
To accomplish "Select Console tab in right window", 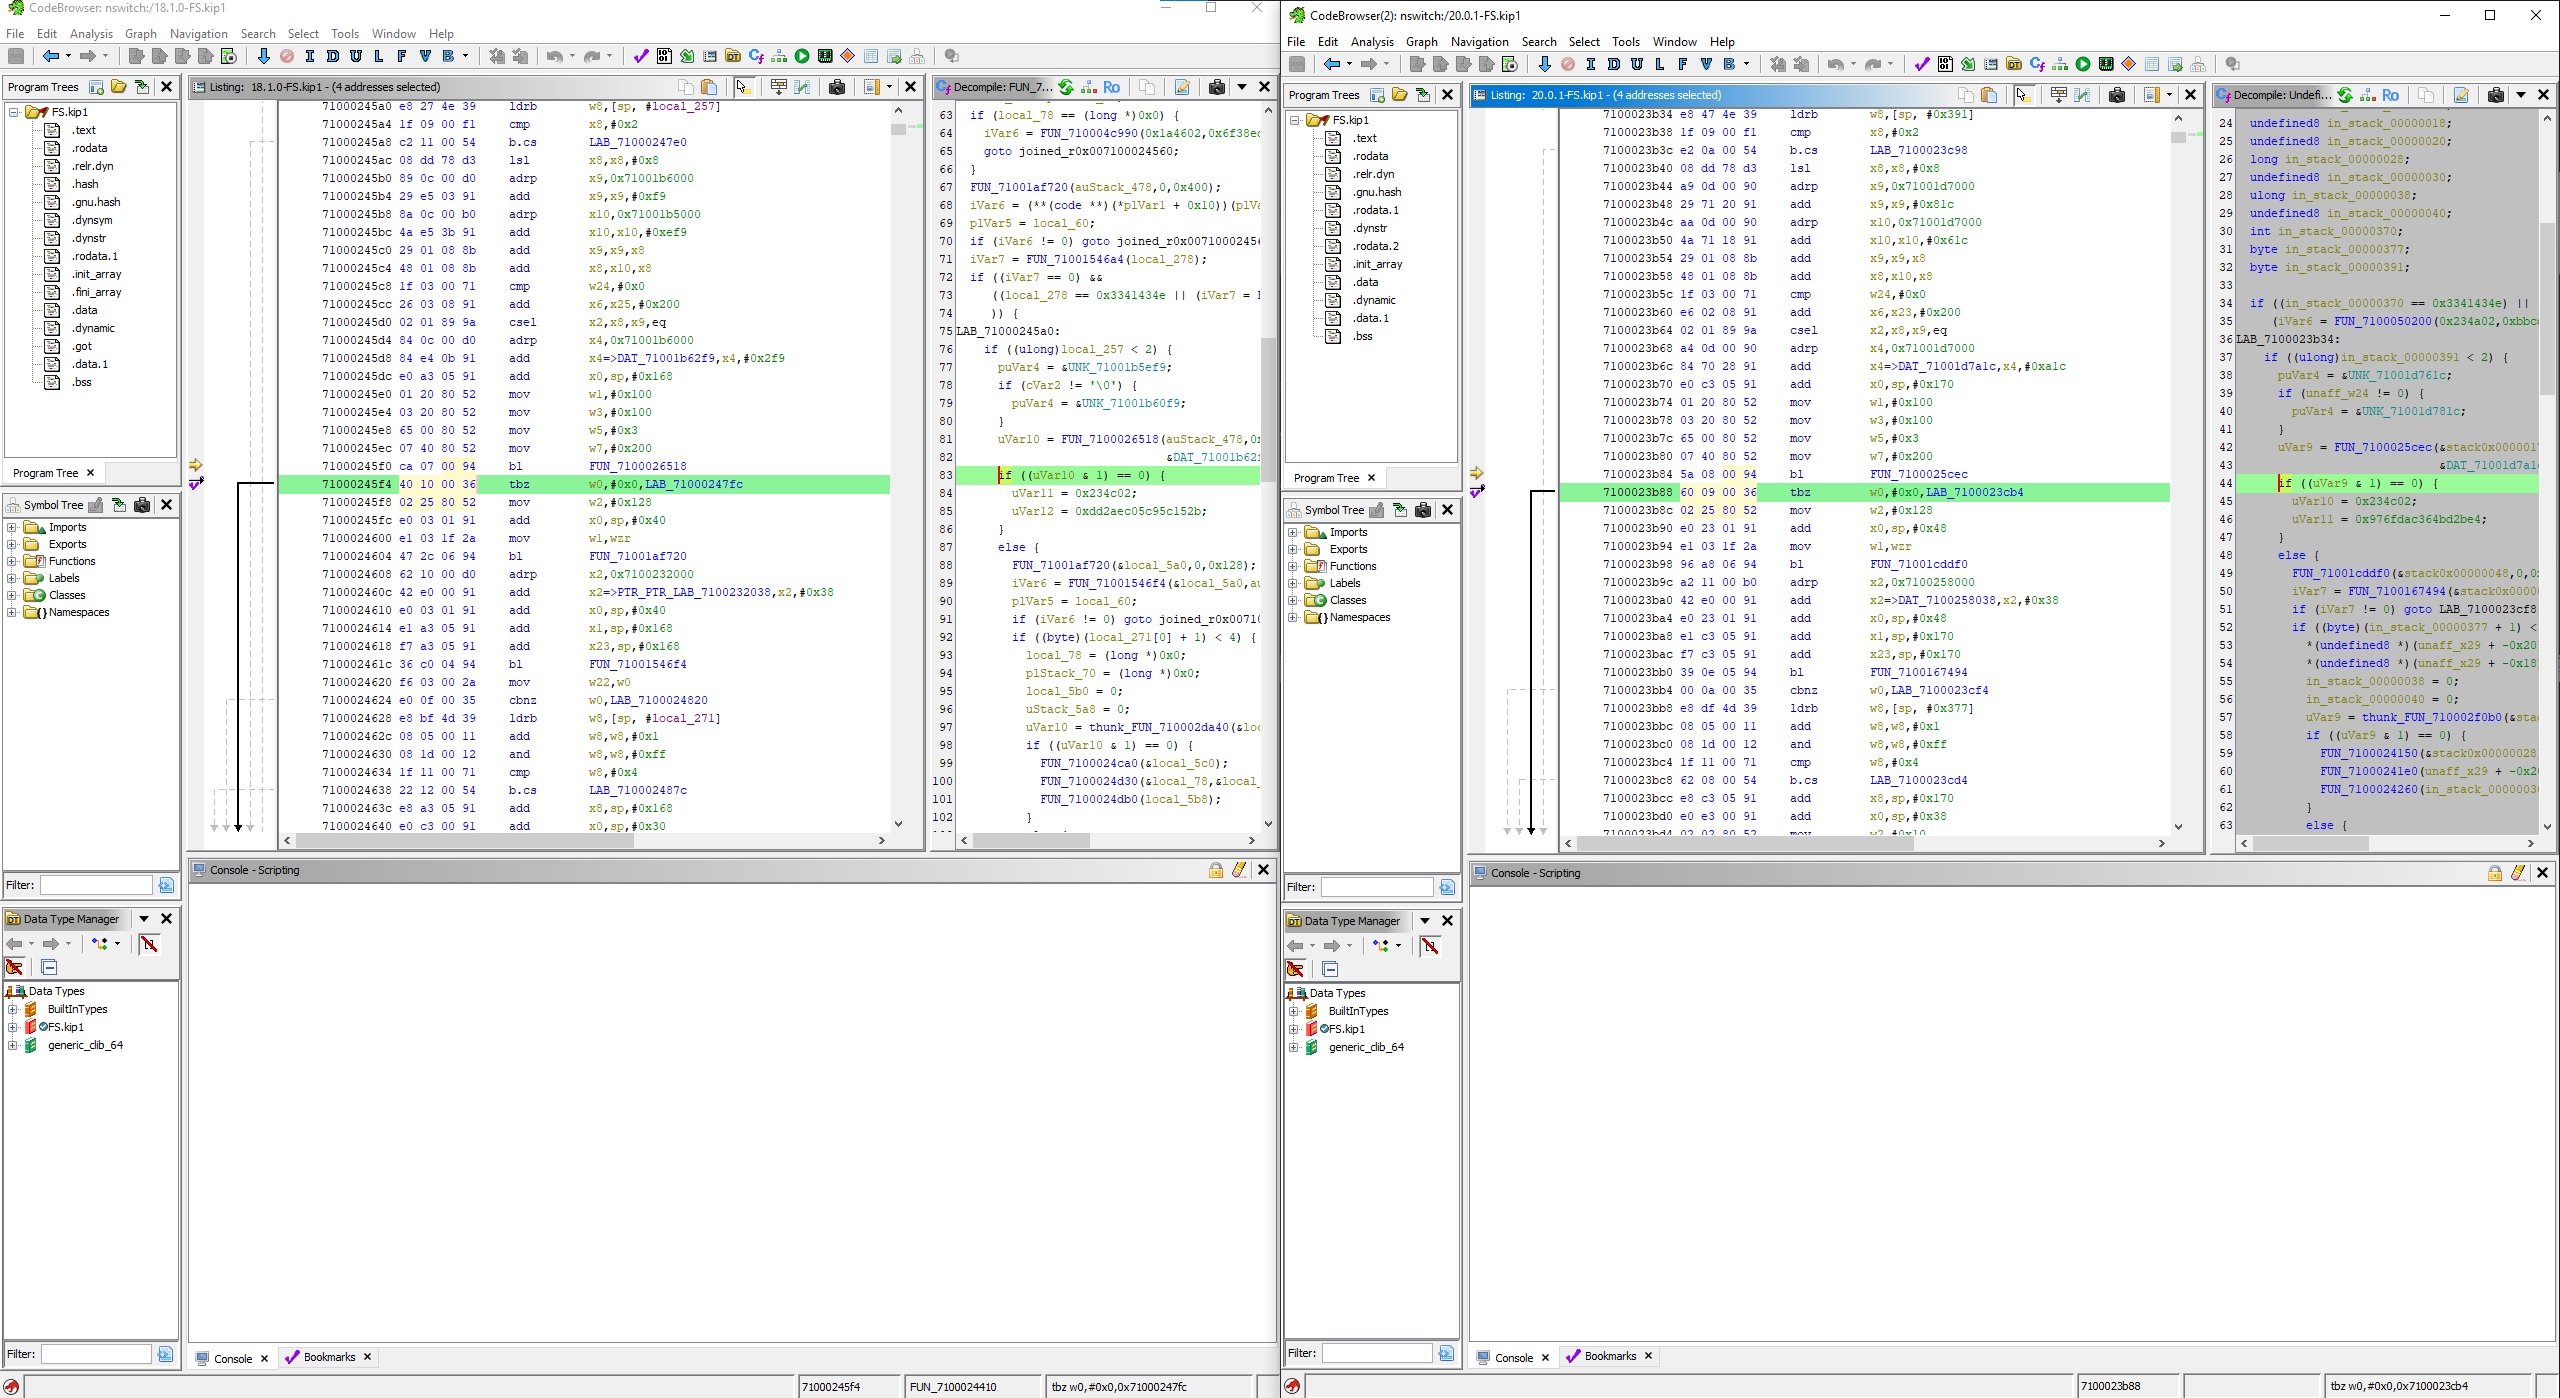I will tap(1513, 1357).
